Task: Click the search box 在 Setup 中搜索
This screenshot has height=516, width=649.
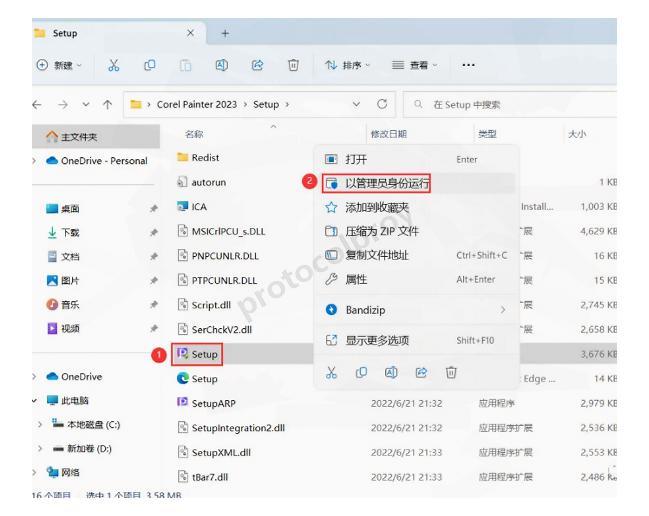Action: point(511,105)
